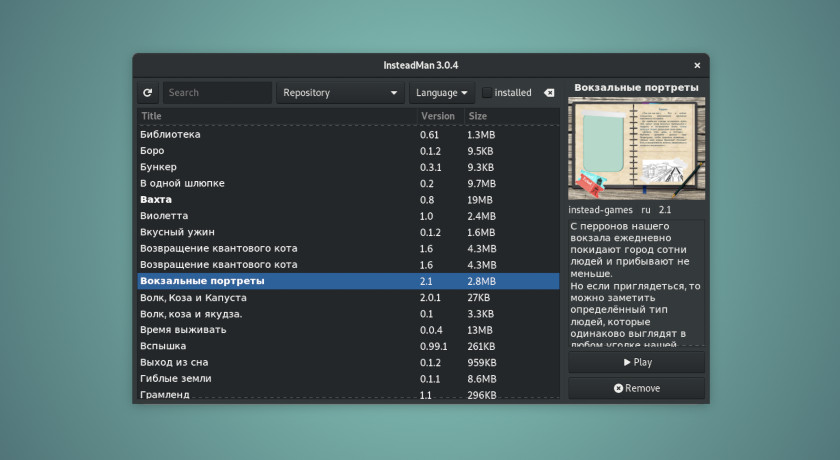840x460 pixels.
Task: Sort the list by Title column header
Action: pos(275,116)
